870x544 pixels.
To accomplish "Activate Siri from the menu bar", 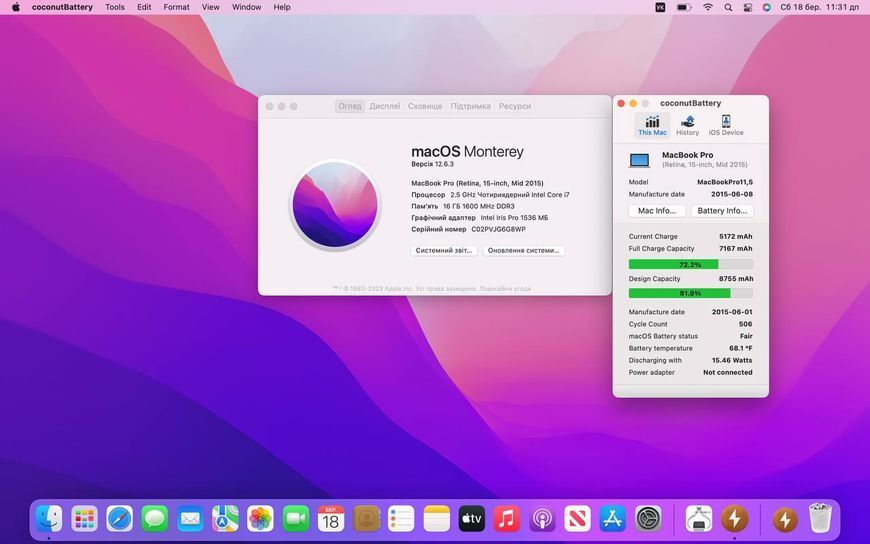I will tap(767, 7).
